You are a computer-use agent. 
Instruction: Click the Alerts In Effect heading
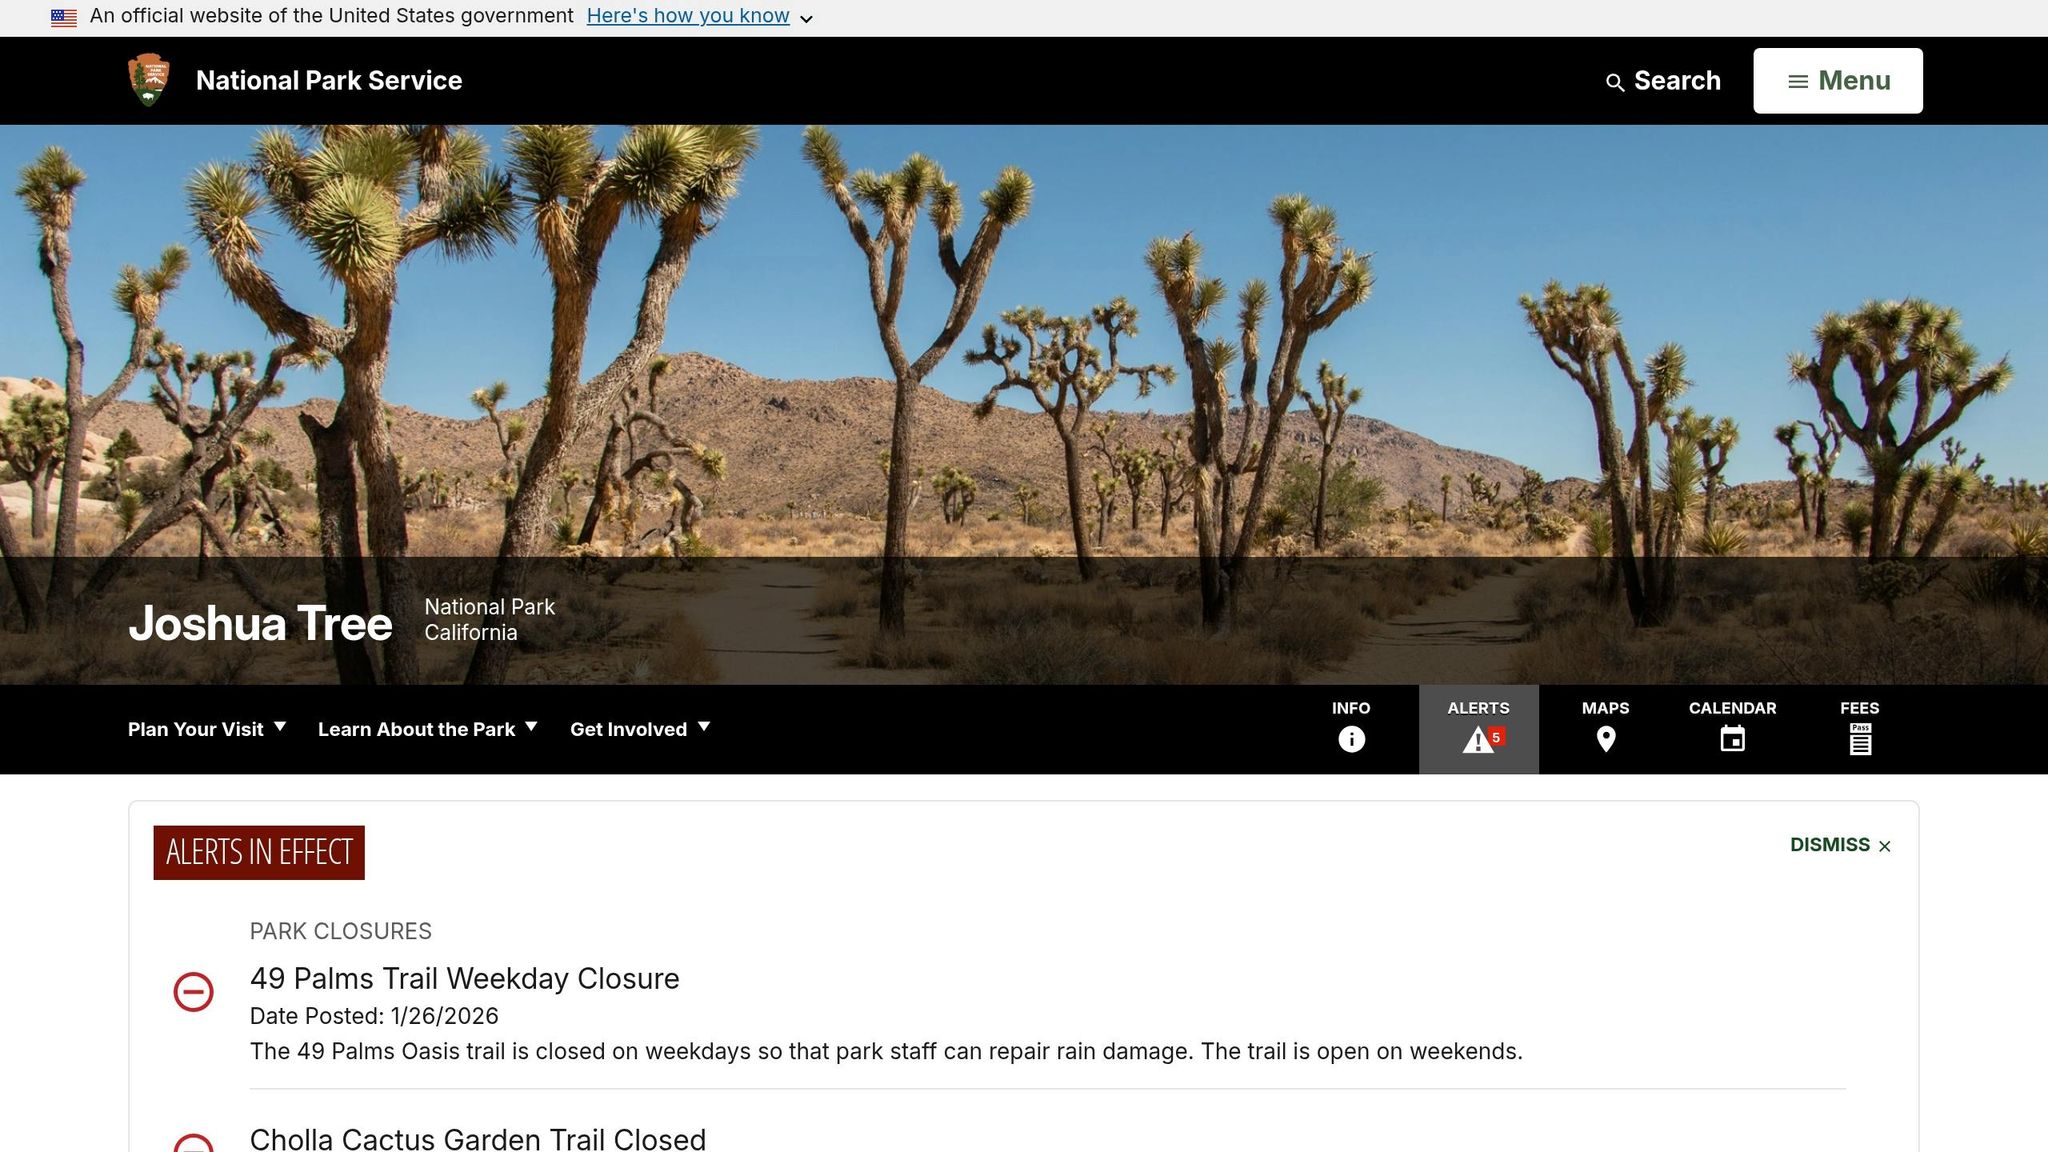pos(259,852)
